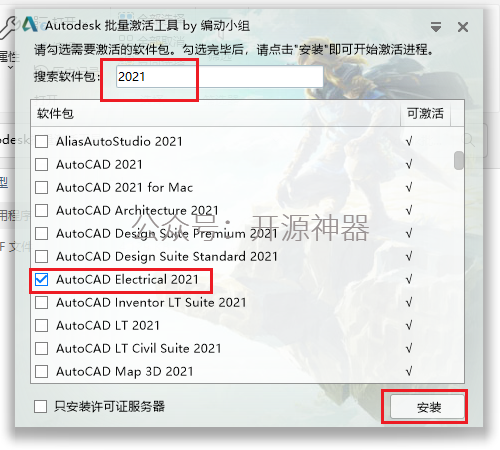Toggle the 只安装许可证服务器 checkbox
The image size is (500, 450).
click(x=40, y=406)
